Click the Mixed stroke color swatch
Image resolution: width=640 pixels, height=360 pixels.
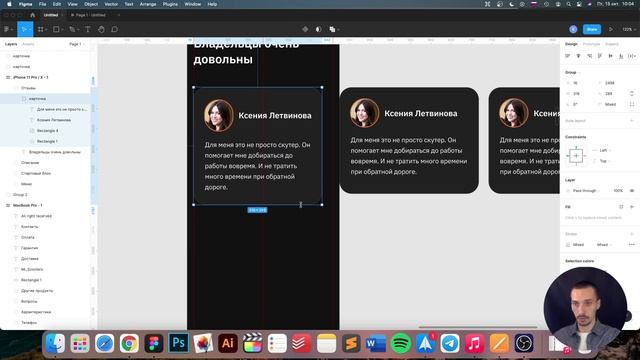568,244
